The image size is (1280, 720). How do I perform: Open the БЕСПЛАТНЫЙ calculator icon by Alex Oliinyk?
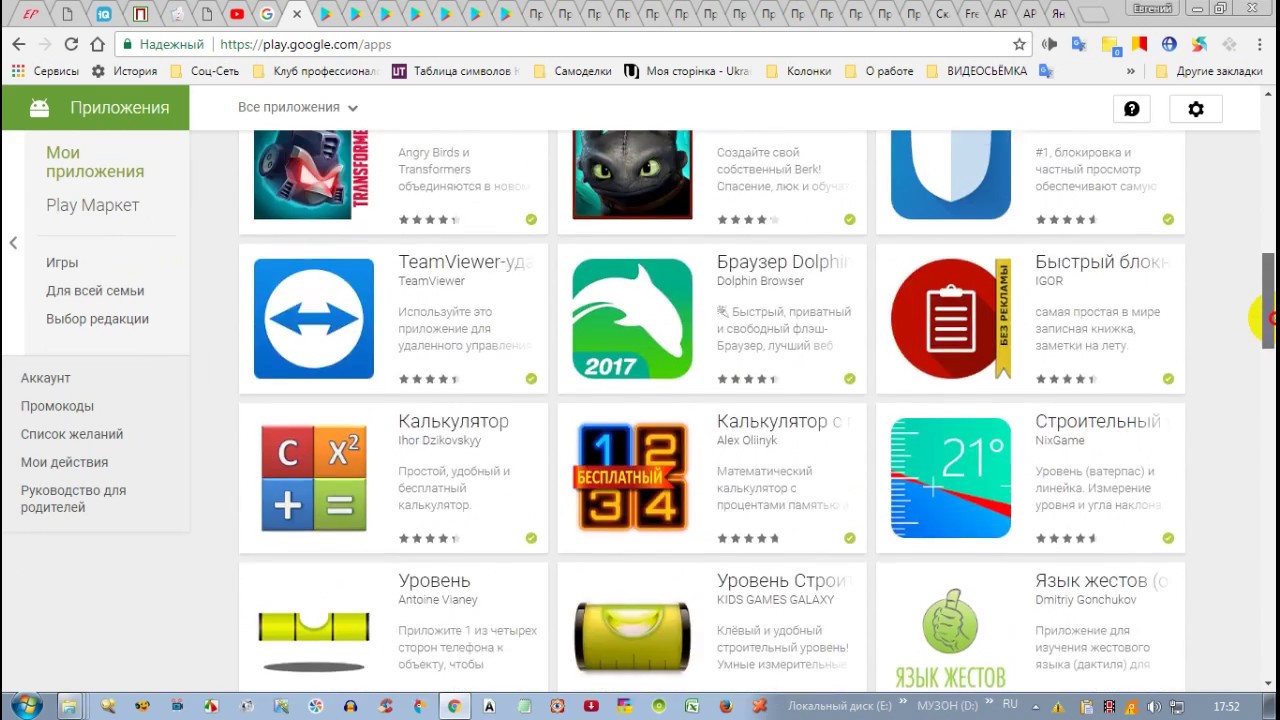[x=632, y=478]
